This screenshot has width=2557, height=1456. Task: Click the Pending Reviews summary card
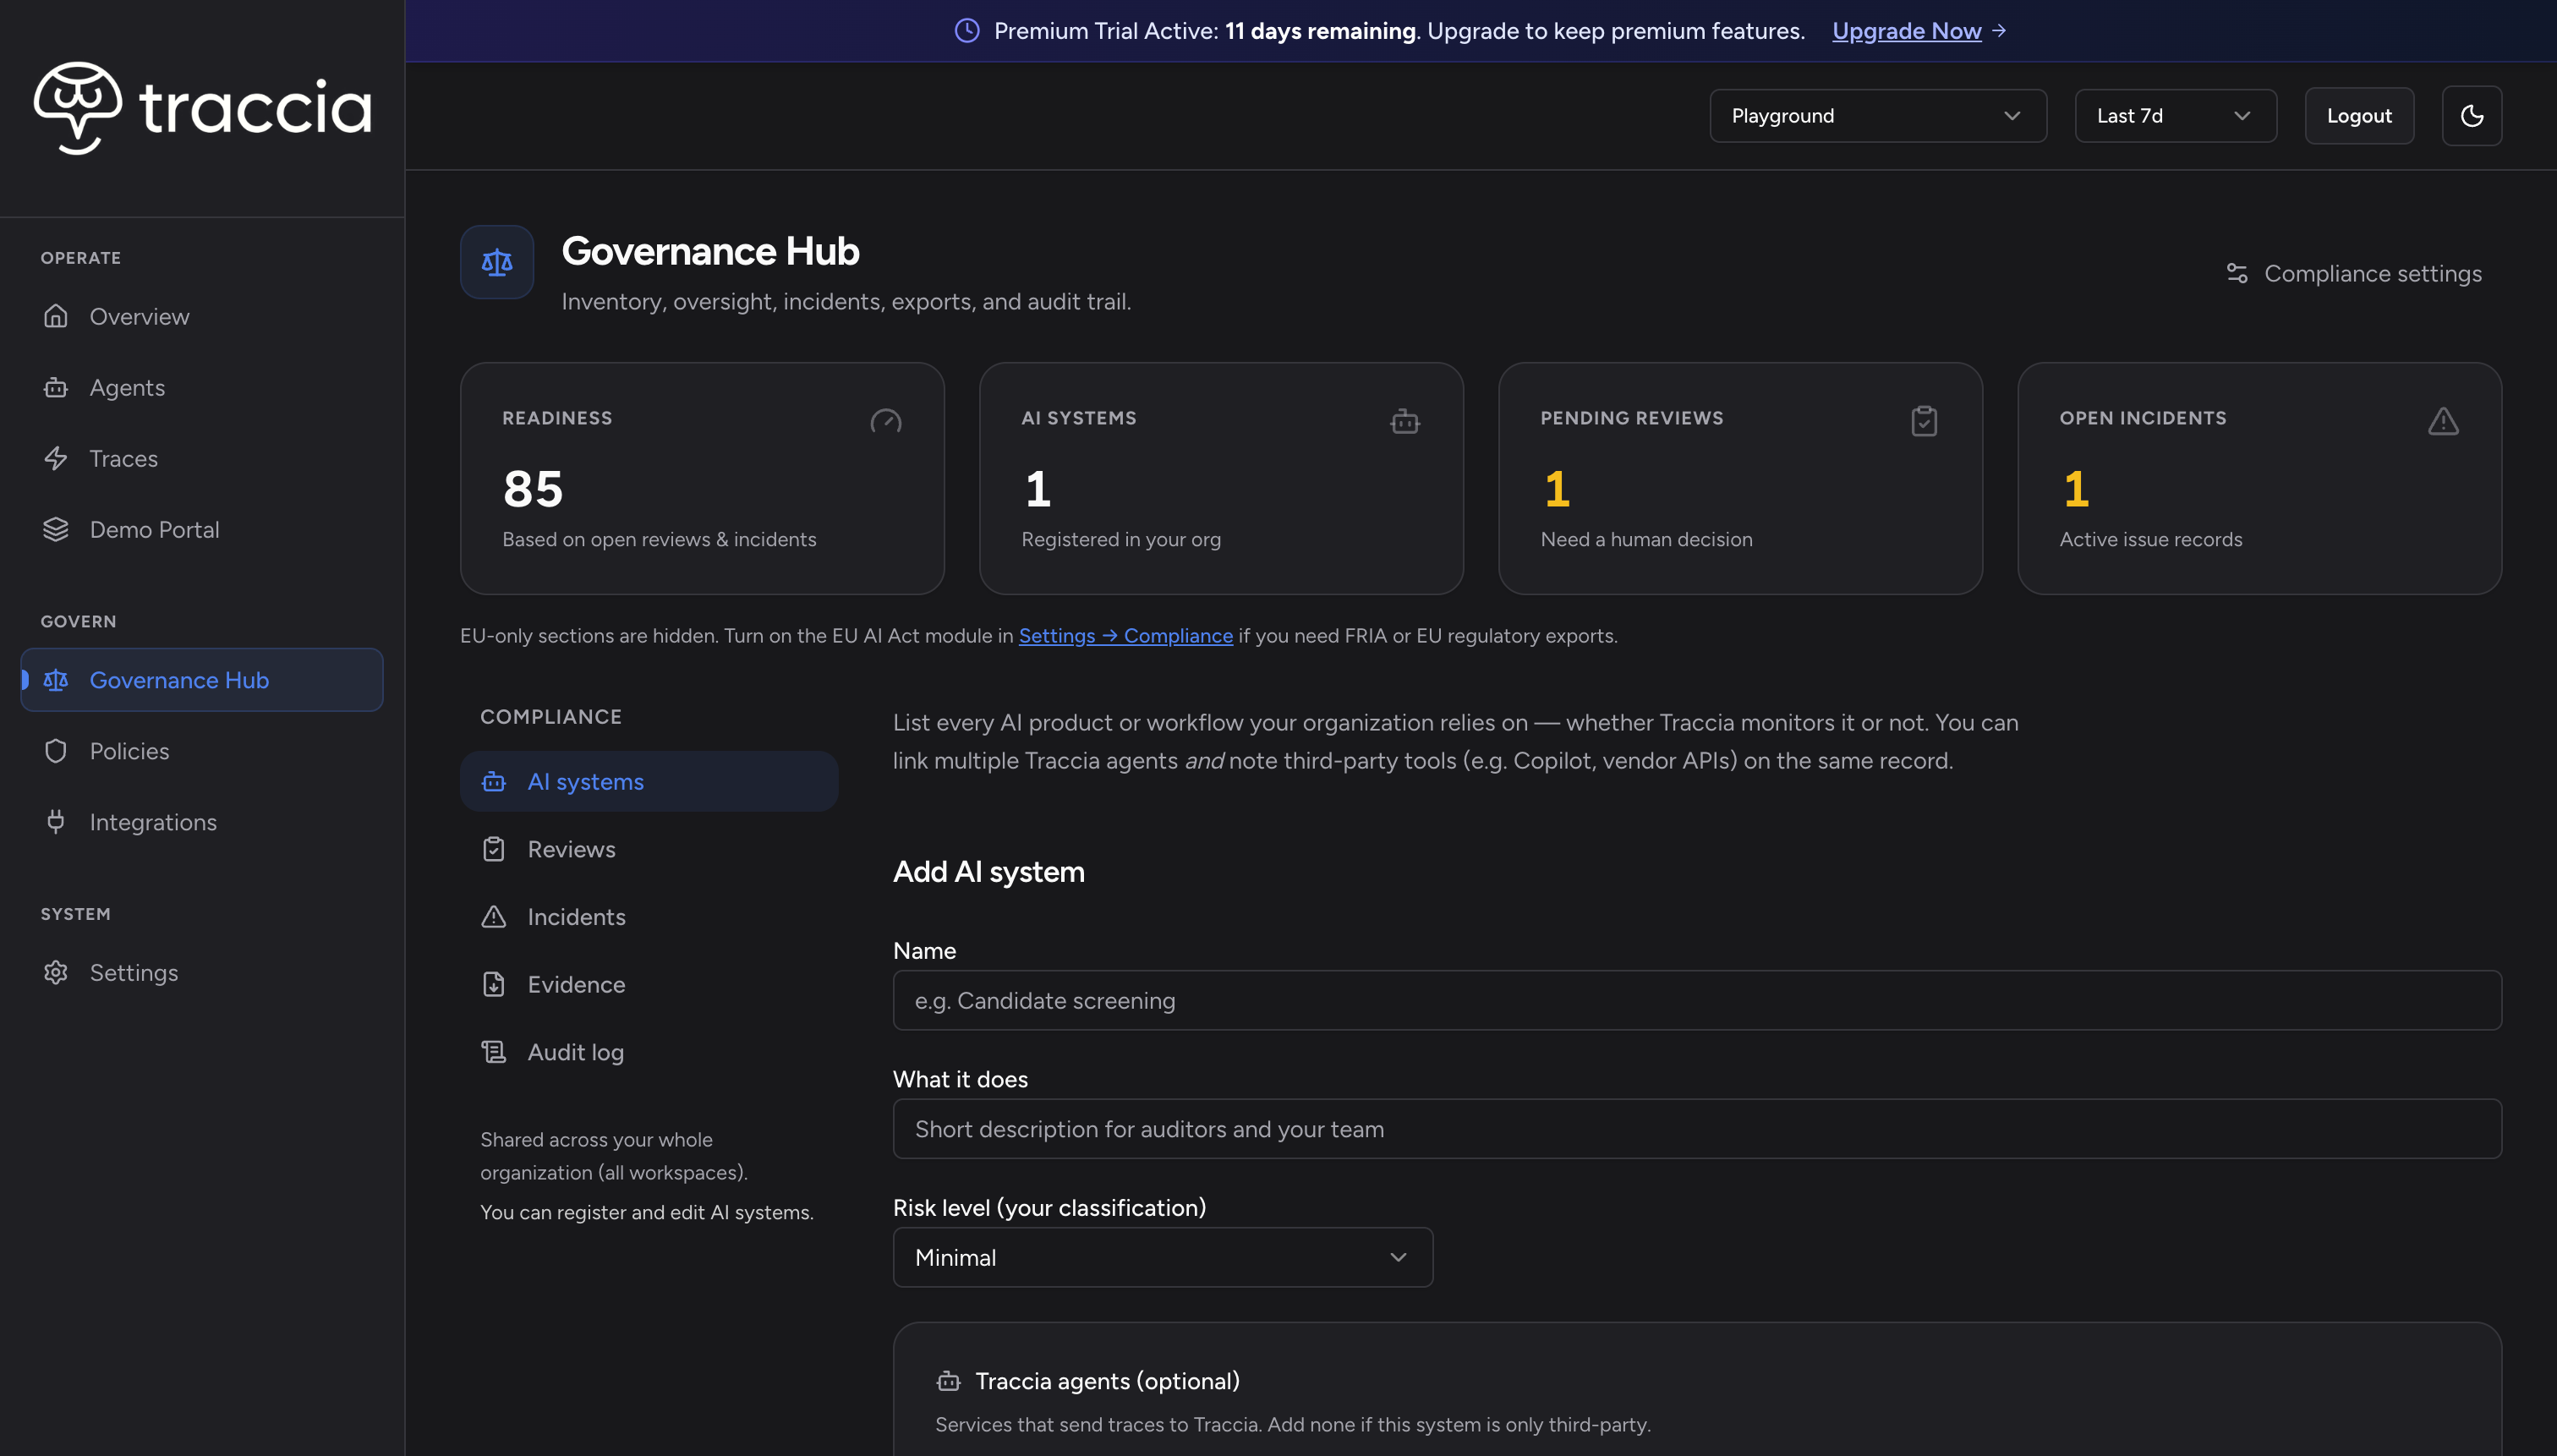1740,478
